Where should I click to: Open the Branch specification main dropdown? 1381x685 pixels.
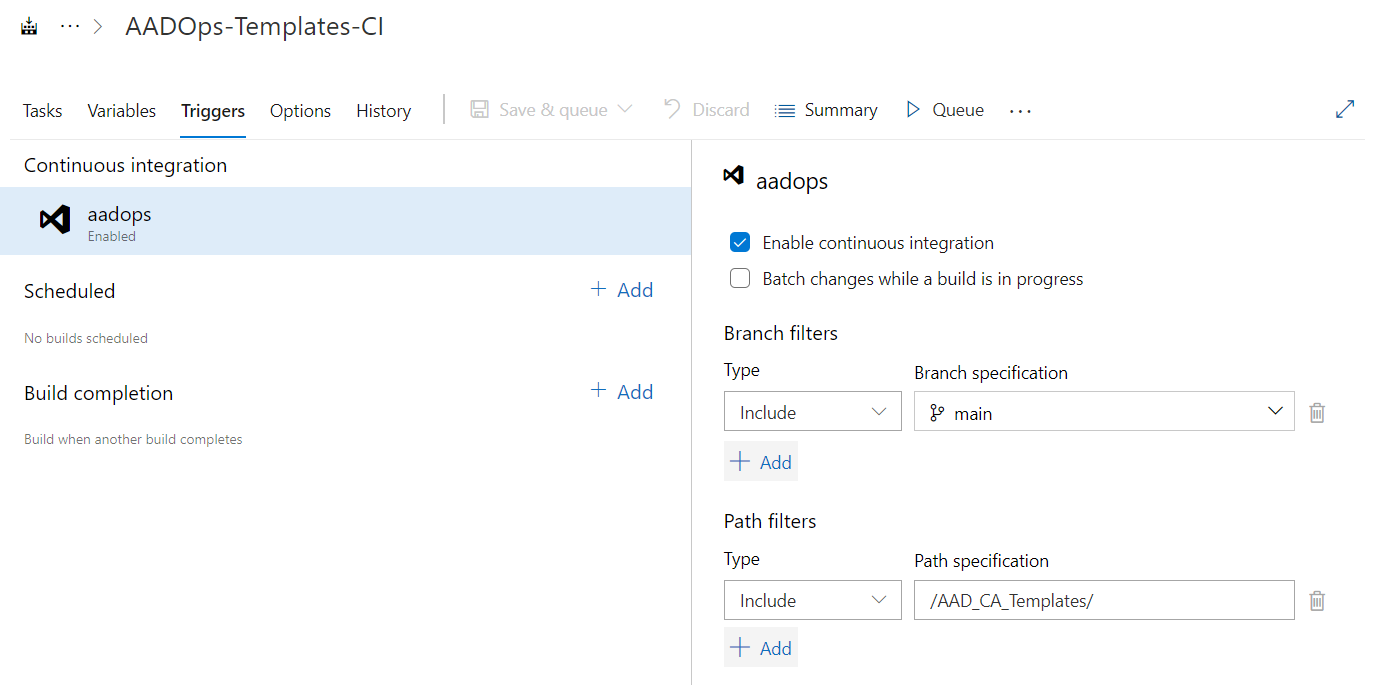pos(1104,412)
